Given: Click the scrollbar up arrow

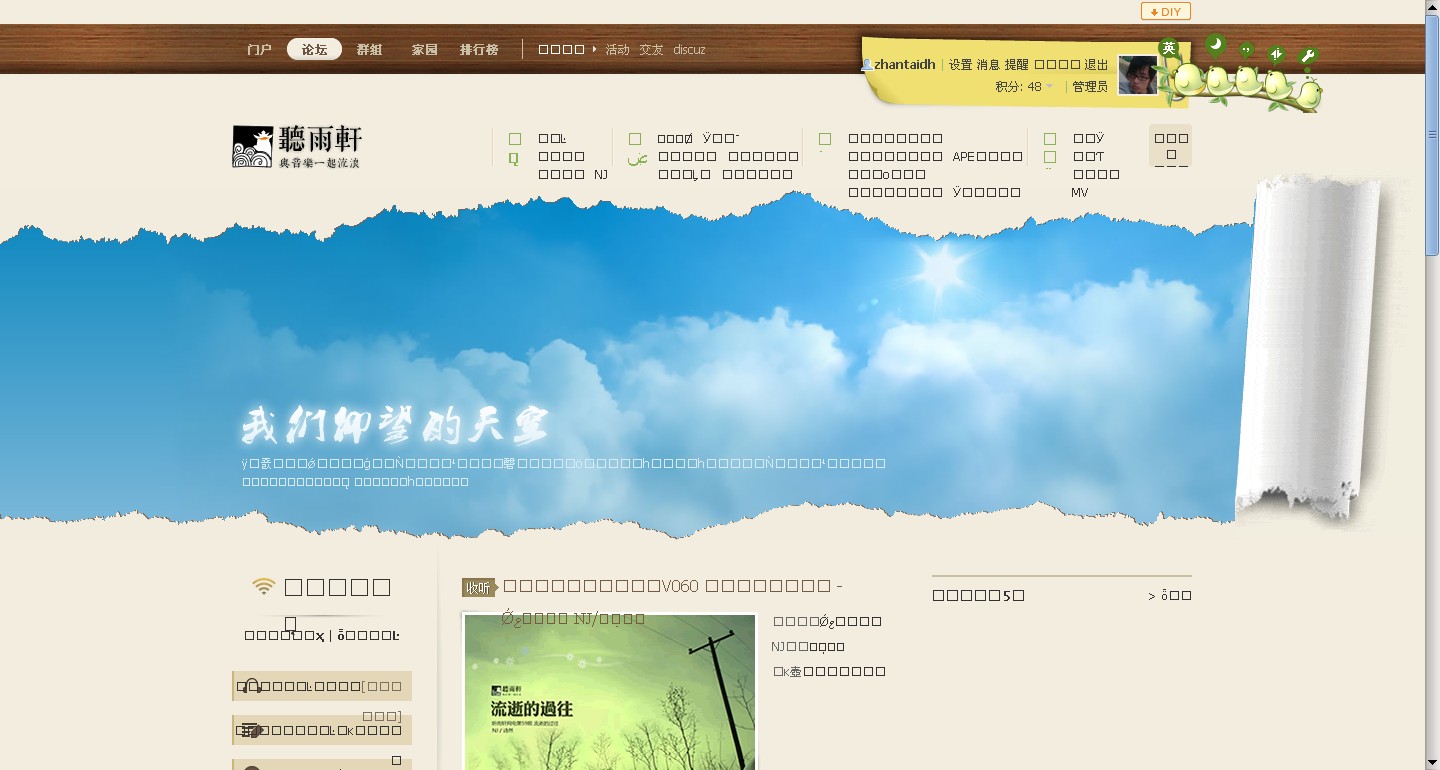Looking at the screenshot, I should pyautogui.click(x=1432, y=7).
